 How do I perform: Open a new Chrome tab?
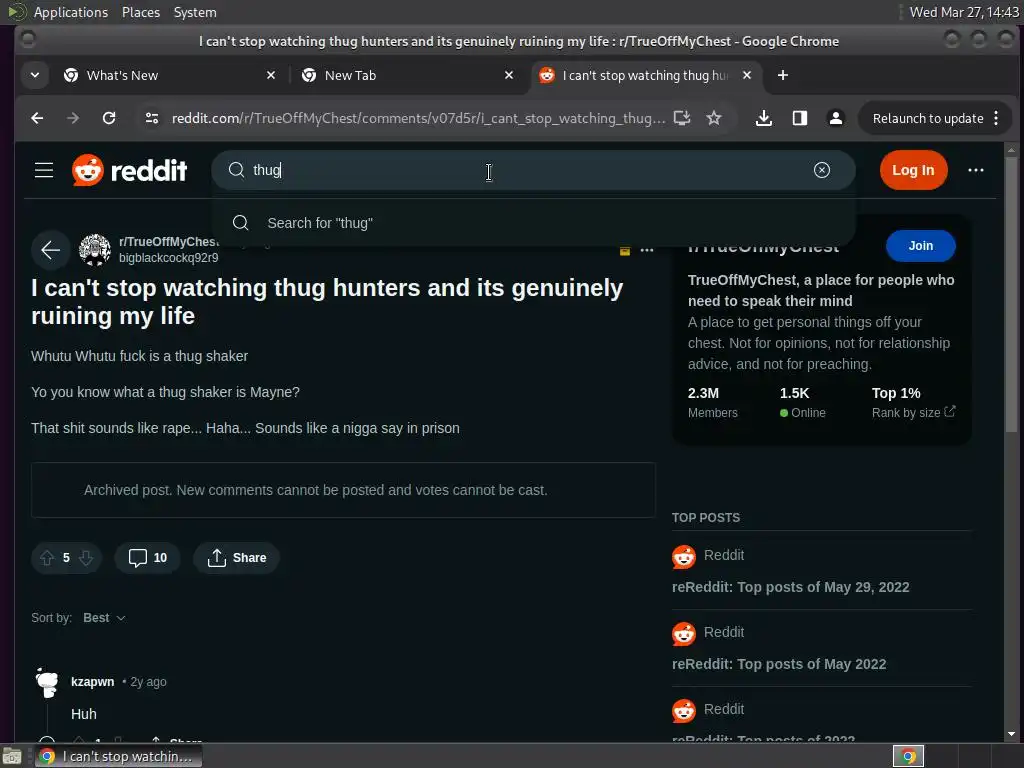[782, 75]
